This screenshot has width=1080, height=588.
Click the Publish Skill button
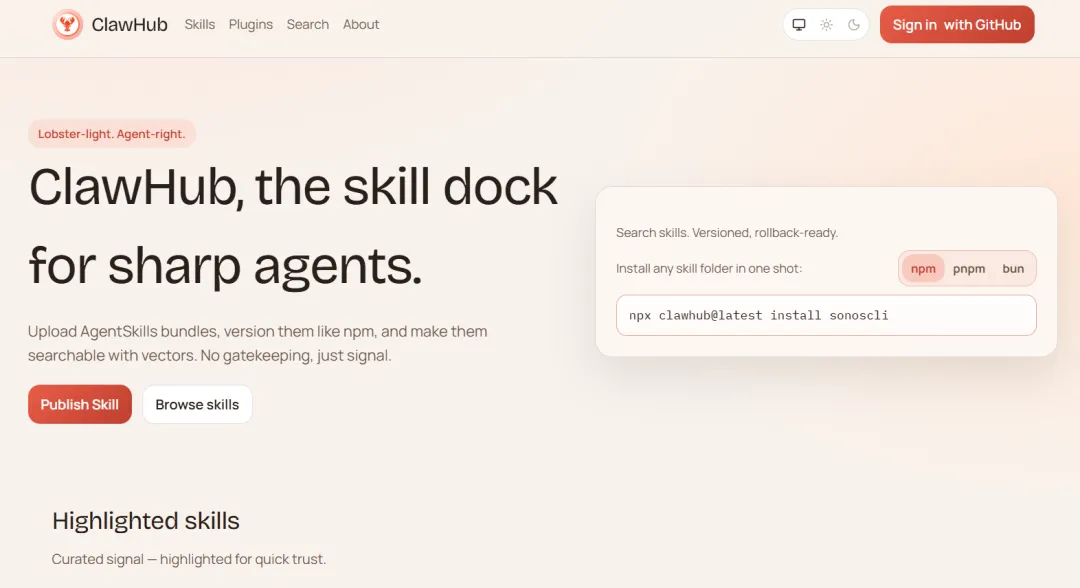80,404
